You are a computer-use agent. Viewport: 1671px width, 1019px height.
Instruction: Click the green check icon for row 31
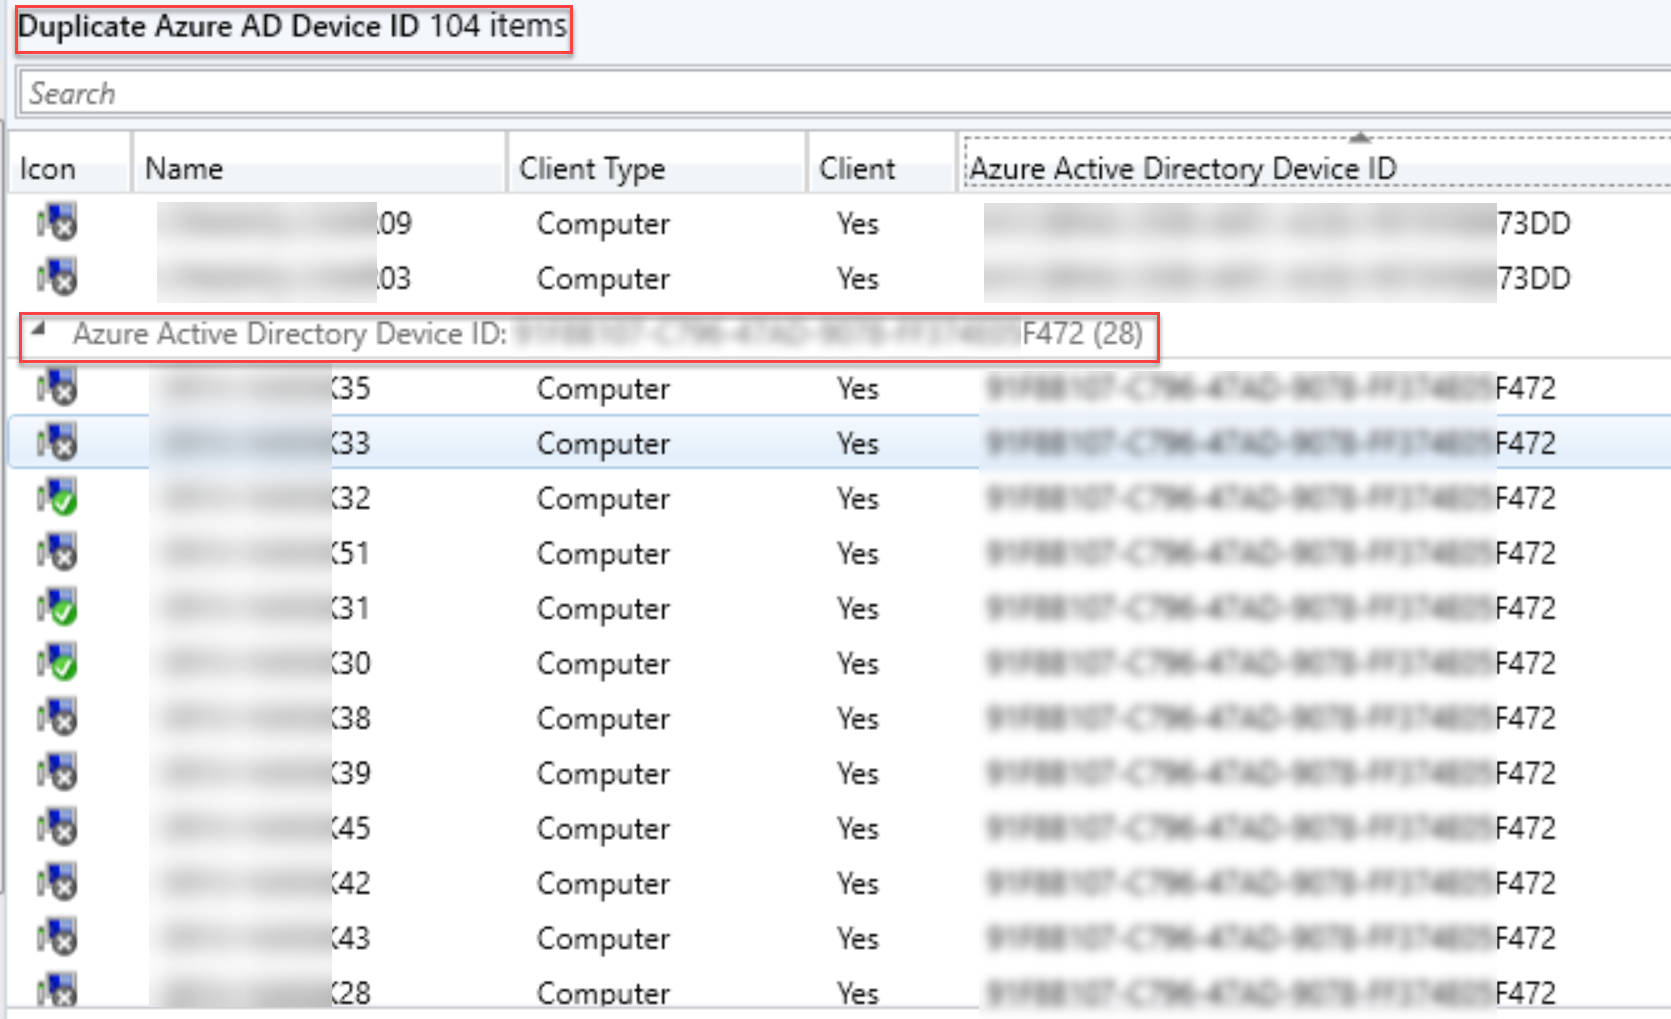click(57, 607)
